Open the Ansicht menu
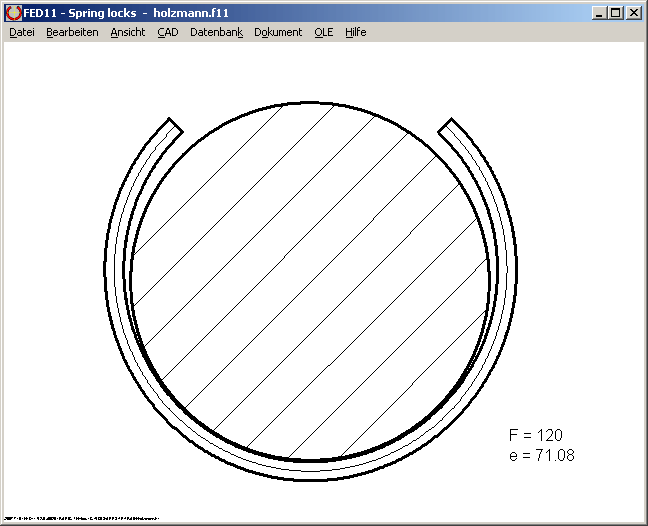This screenshot has width=648, height=526. (x=127, y=32)
